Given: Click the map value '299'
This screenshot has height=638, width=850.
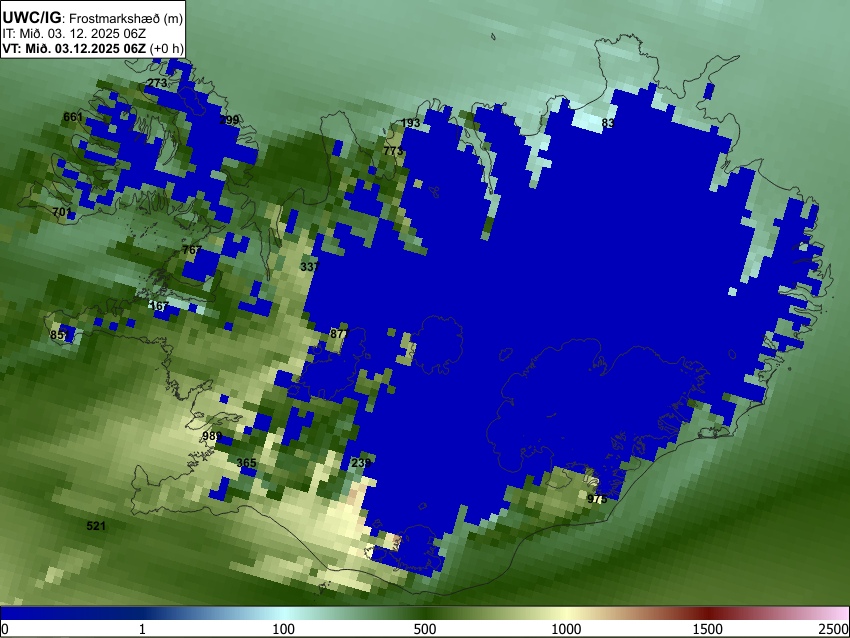Looking at the screenshot, I should click(x=229, y=120).
